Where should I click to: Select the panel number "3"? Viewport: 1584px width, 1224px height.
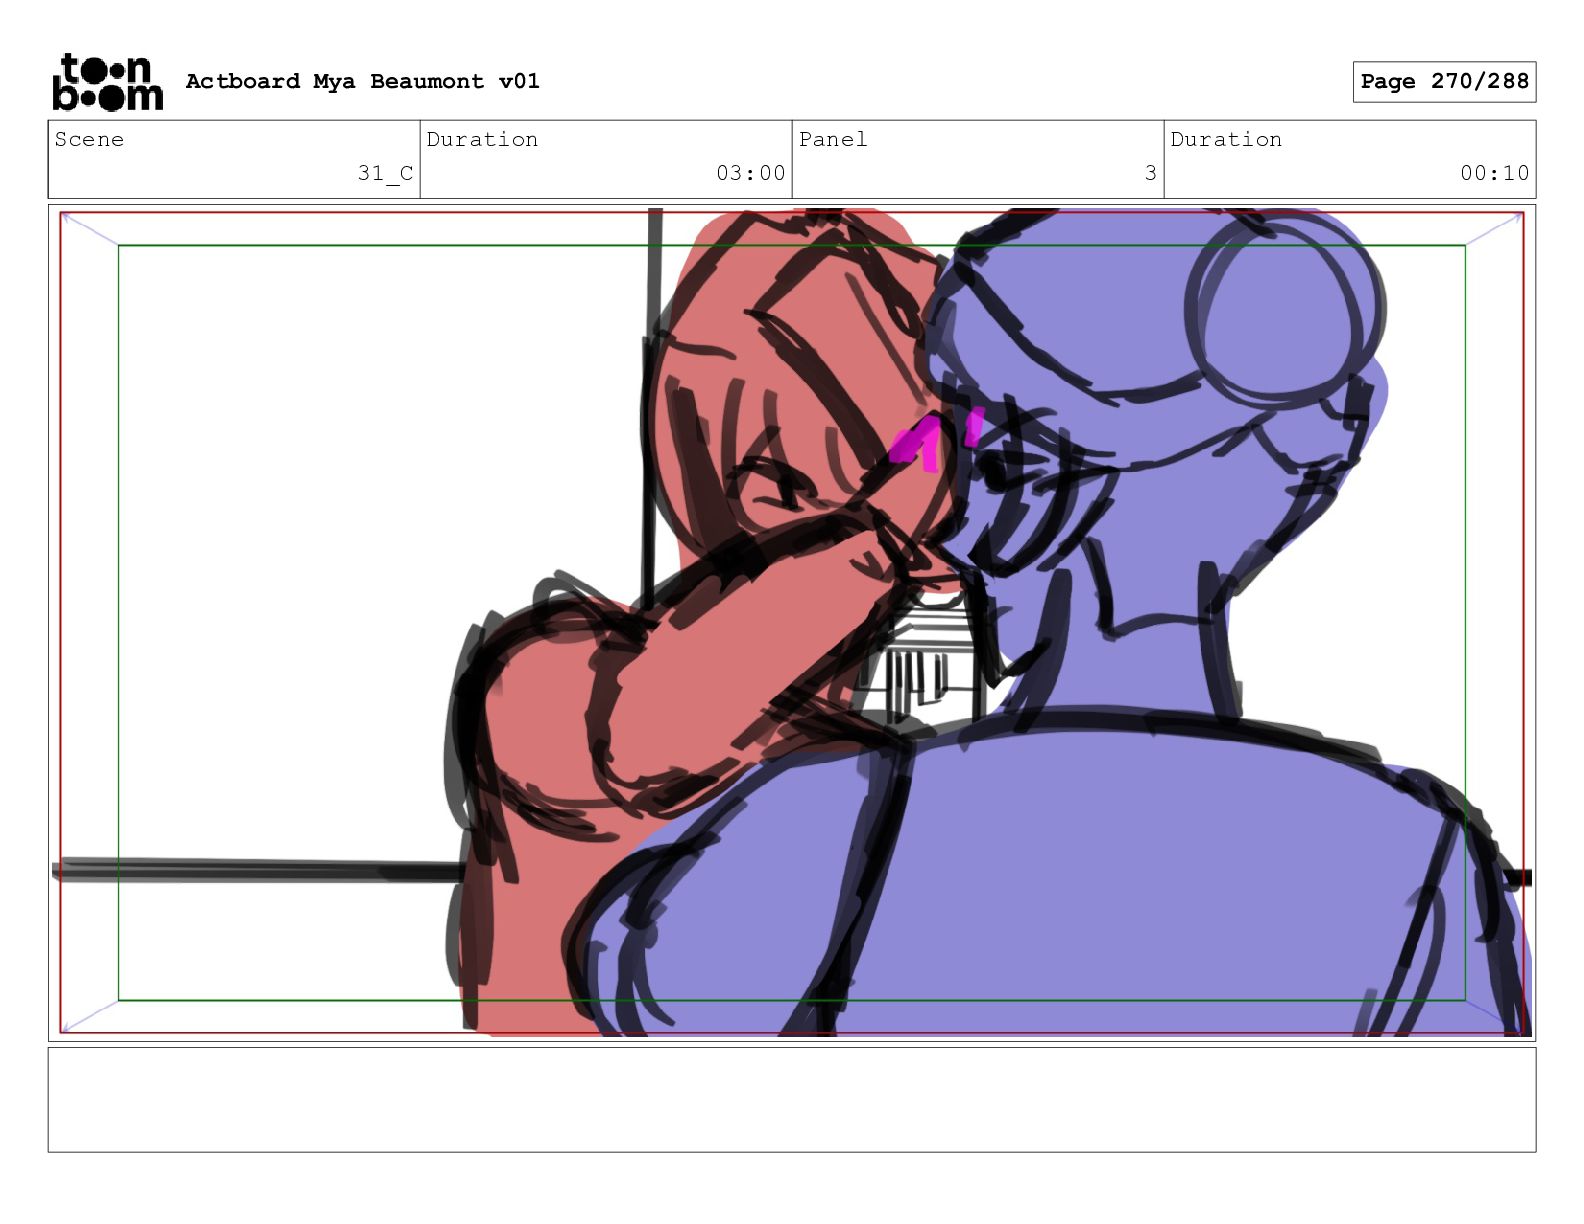1150,173
